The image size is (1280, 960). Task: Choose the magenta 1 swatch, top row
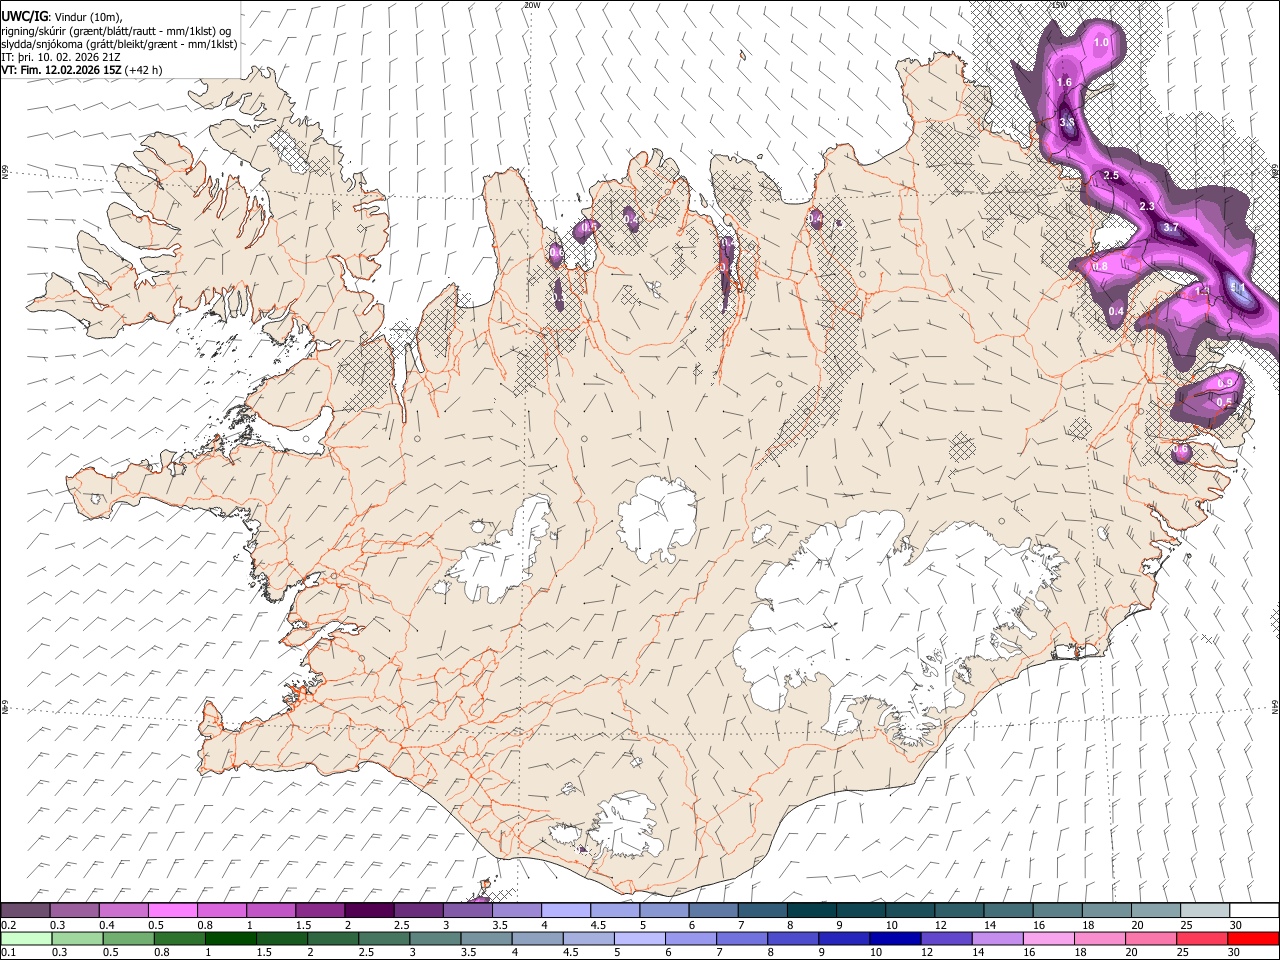(x=271, y=911)
